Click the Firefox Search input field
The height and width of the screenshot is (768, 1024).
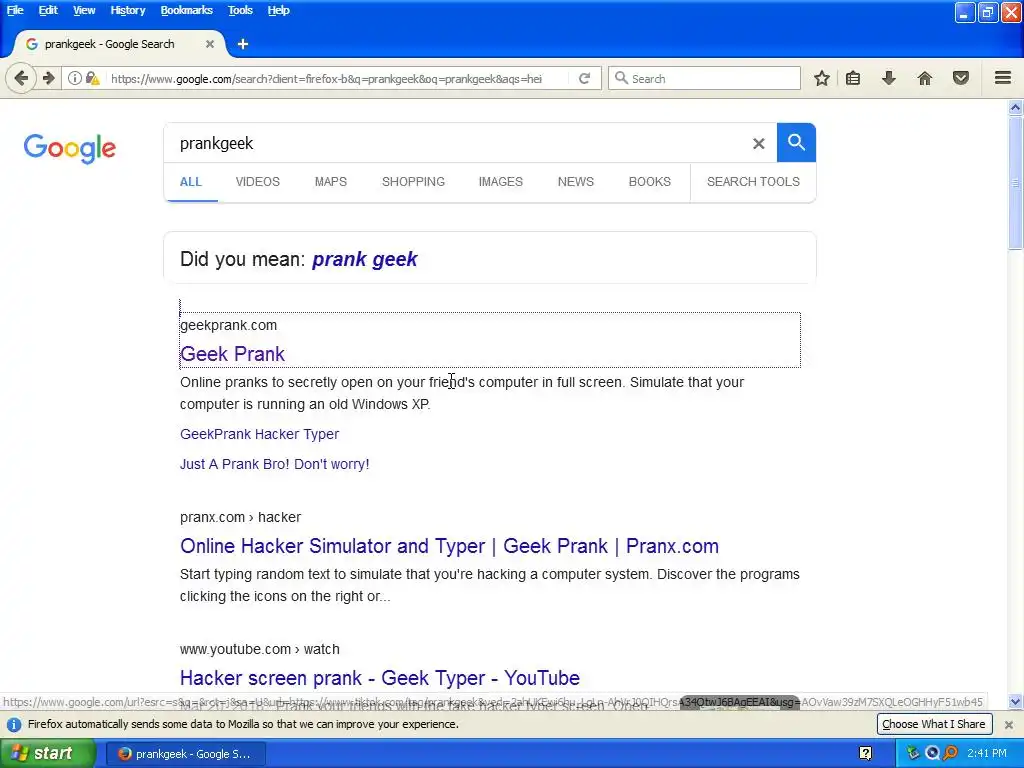click(704, 78)
